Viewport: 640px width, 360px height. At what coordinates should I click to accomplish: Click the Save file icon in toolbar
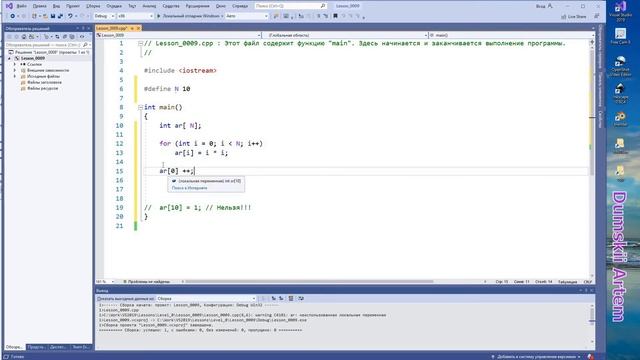coord(53,16)
